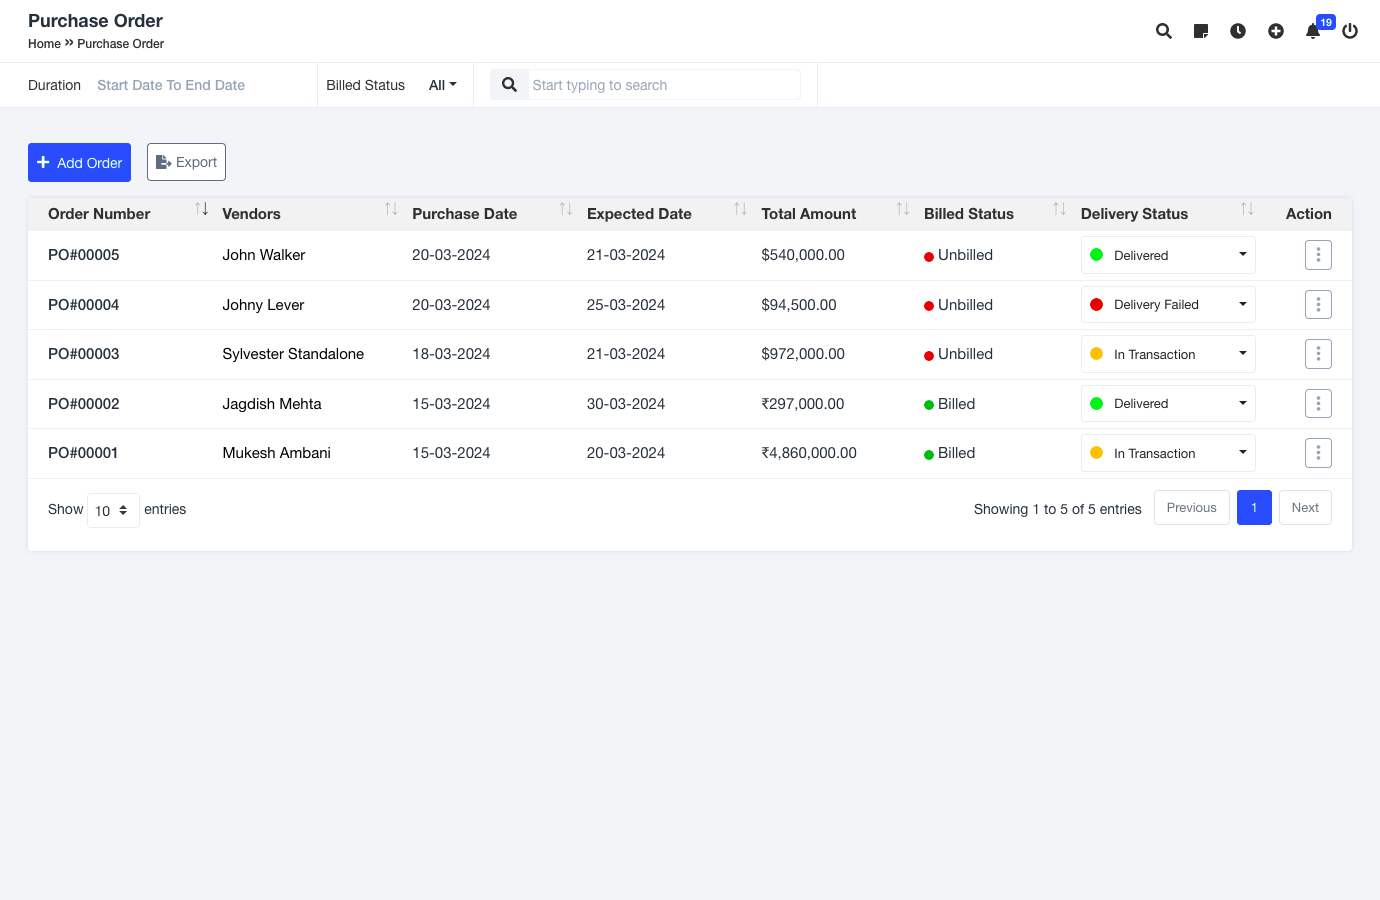
Task: Open the sticky note icon in header
Action: 1201,31
